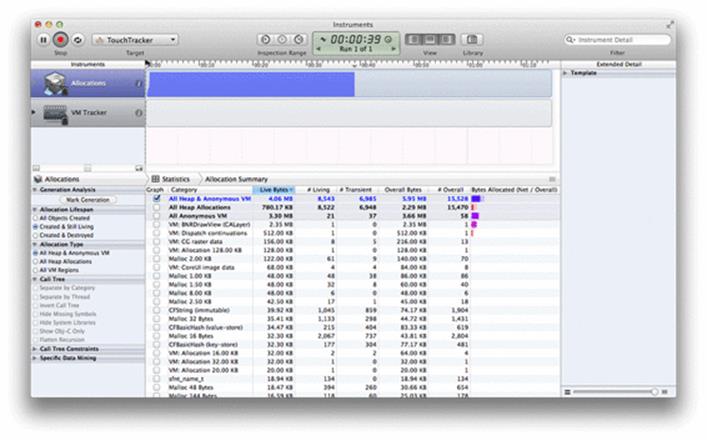
Task: Sort by Category column header
Action: click(x=210, y=190)
